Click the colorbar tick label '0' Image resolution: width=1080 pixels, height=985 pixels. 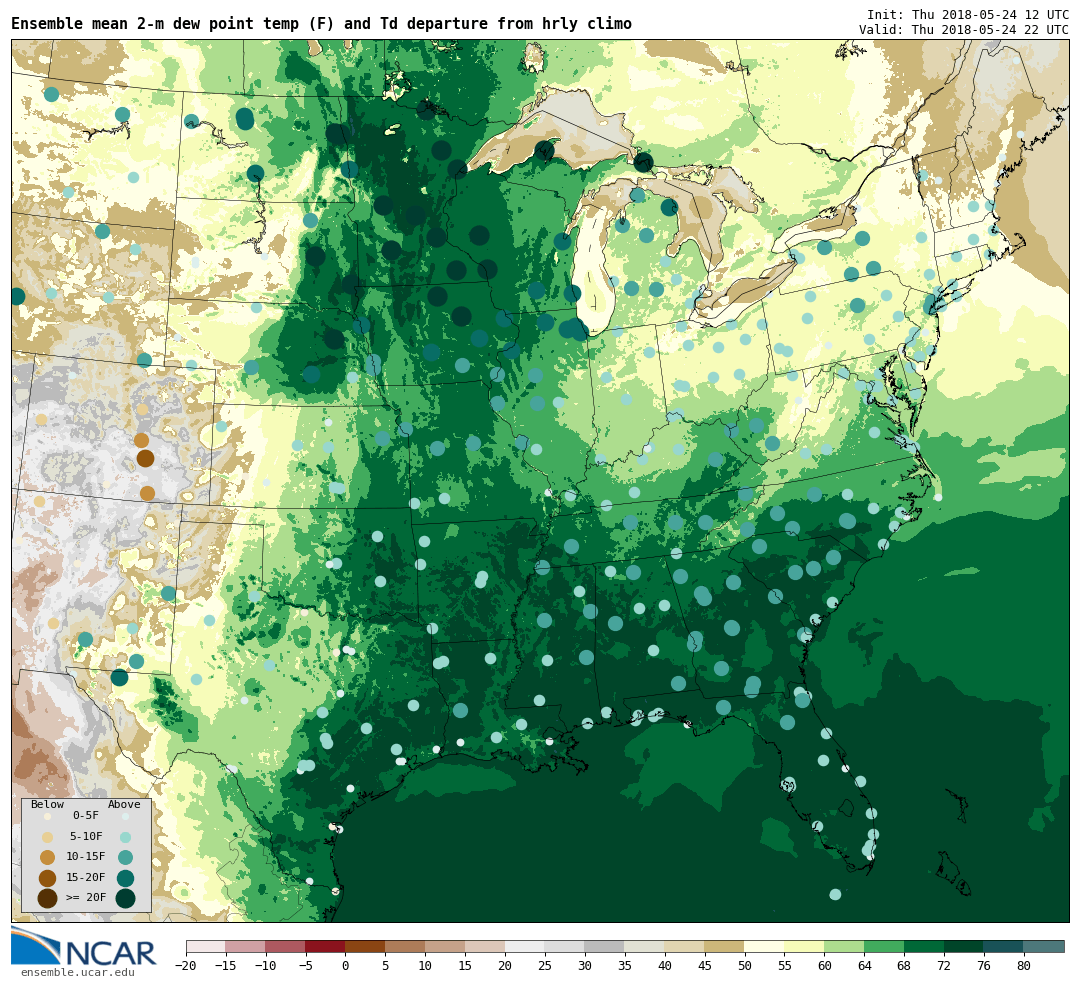pyautogui.click(x=345, y=966)
